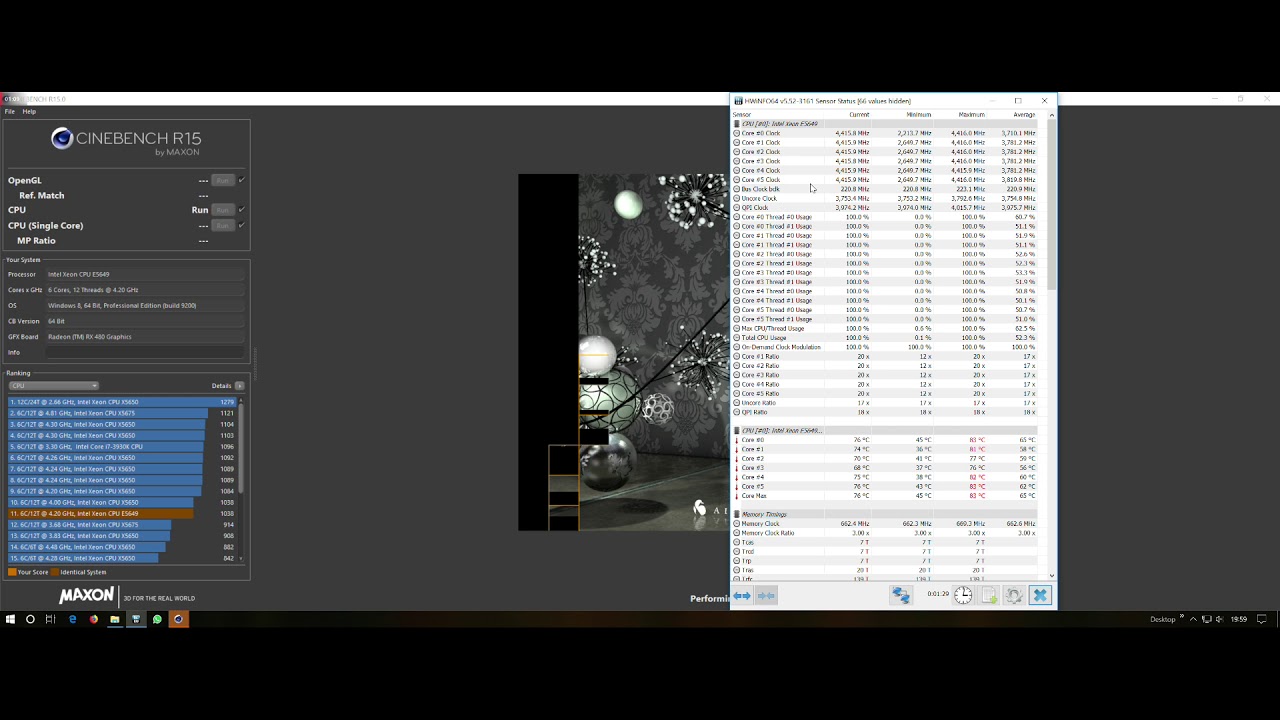Click GFX Board Radeon RX 480 Graphics text
This screenshot has height=720, width=1280.
[x=90, y=337]
